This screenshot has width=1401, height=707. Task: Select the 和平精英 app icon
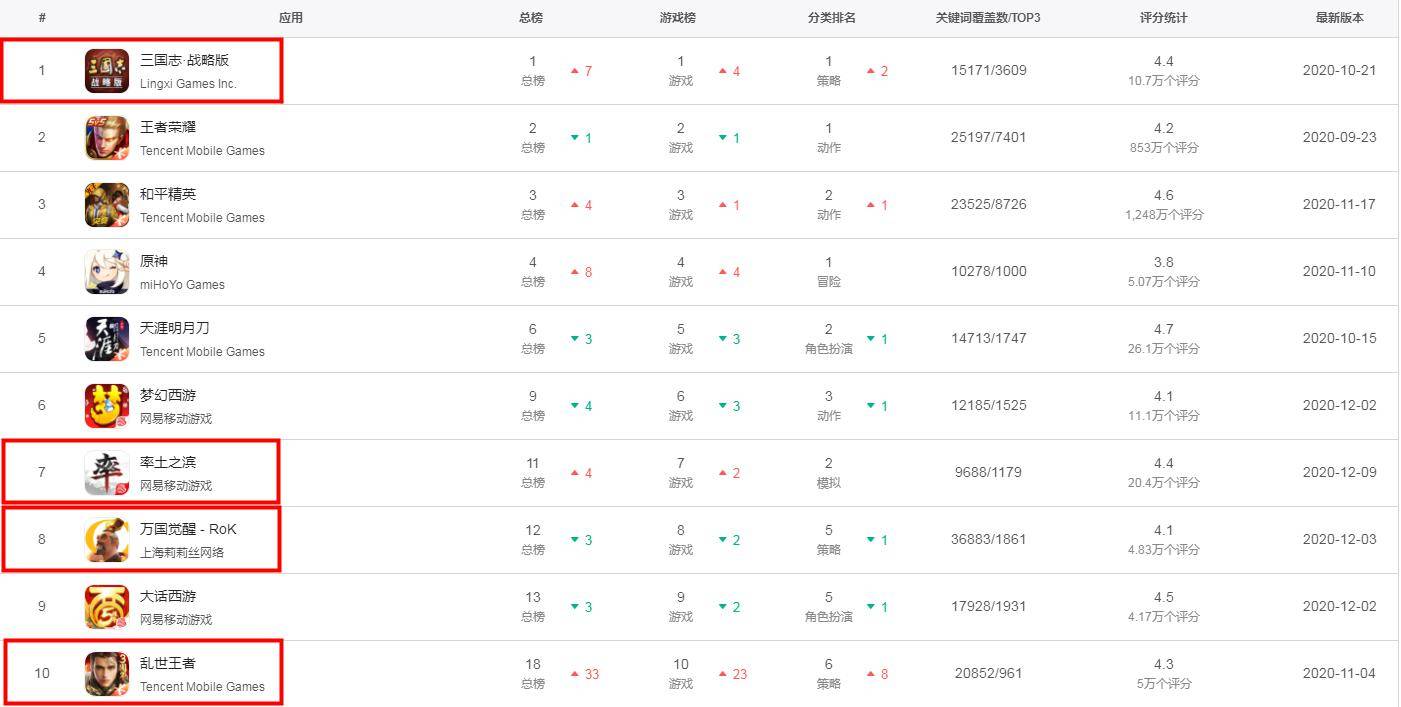click(x=106, y=205)
